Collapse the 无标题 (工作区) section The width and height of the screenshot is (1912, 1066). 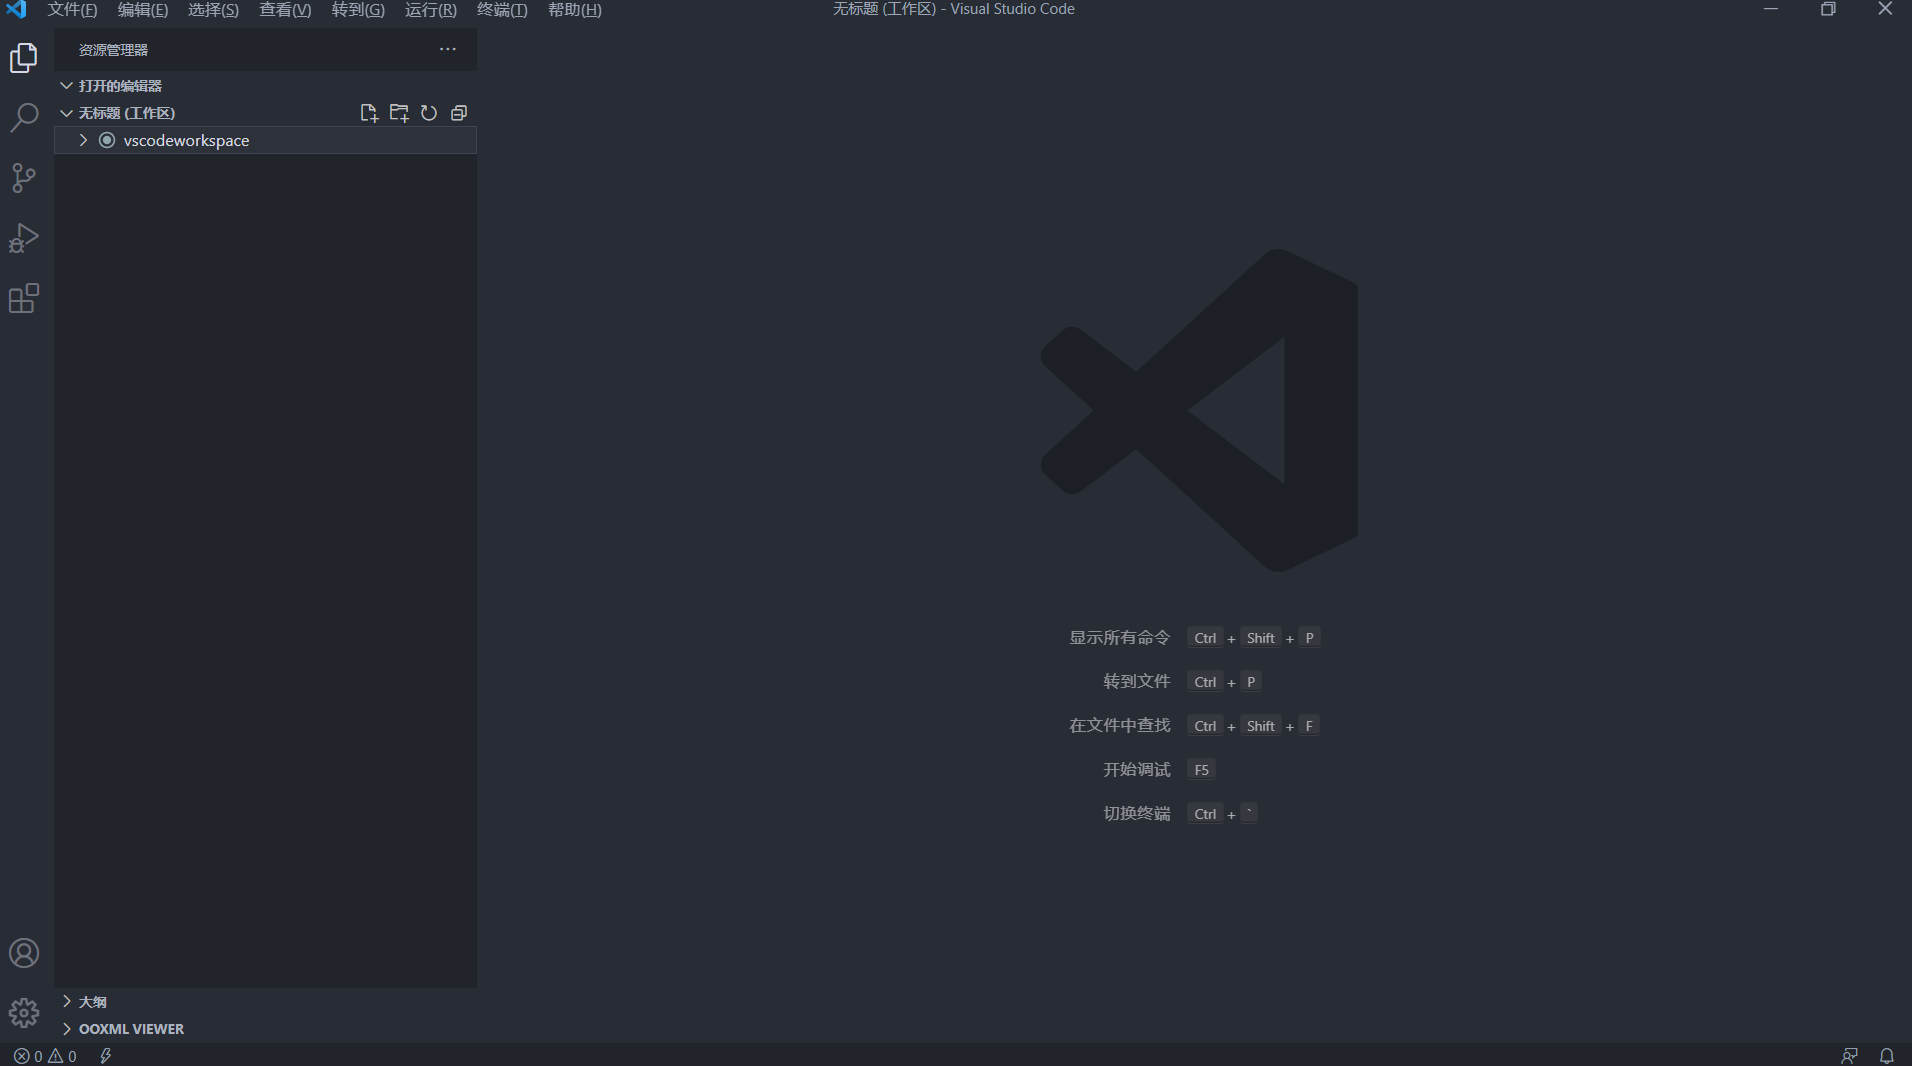pyautogui.click(x=66, y=113)
